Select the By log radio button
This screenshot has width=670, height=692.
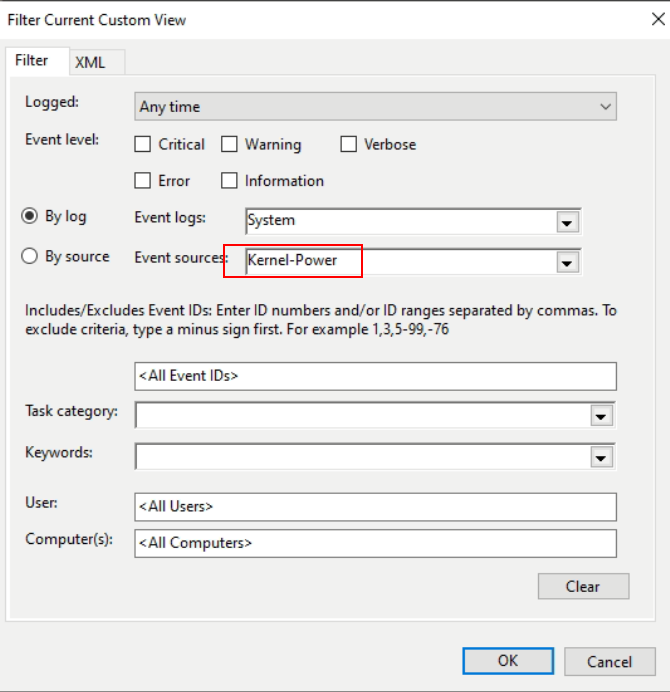(30, 216)
